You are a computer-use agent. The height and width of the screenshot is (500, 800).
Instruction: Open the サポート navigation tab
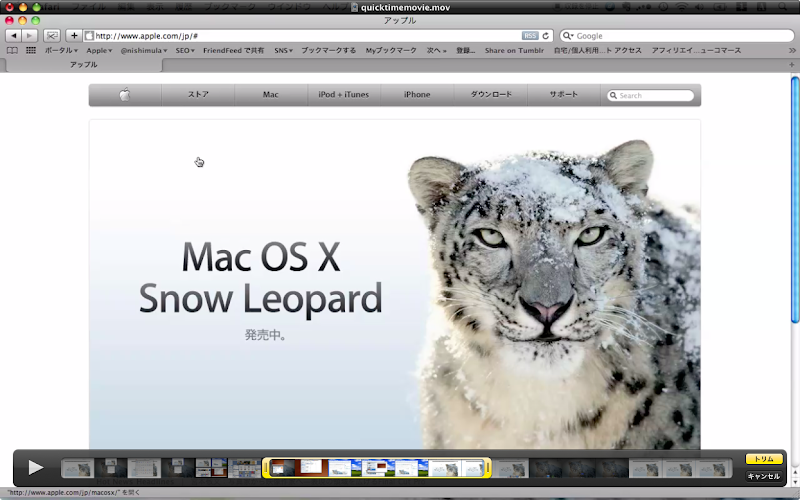[x=563, y=94]
